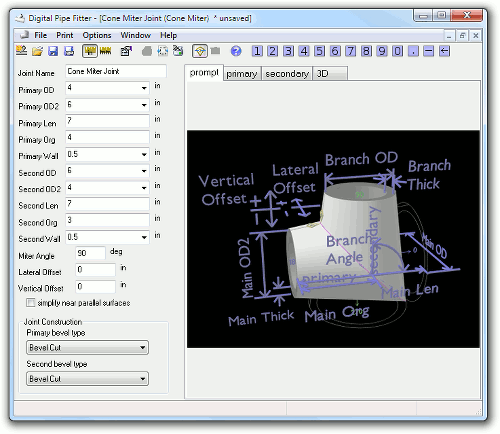Click keypad digit 7 button

pyautogui.click(x=351, y=51)
